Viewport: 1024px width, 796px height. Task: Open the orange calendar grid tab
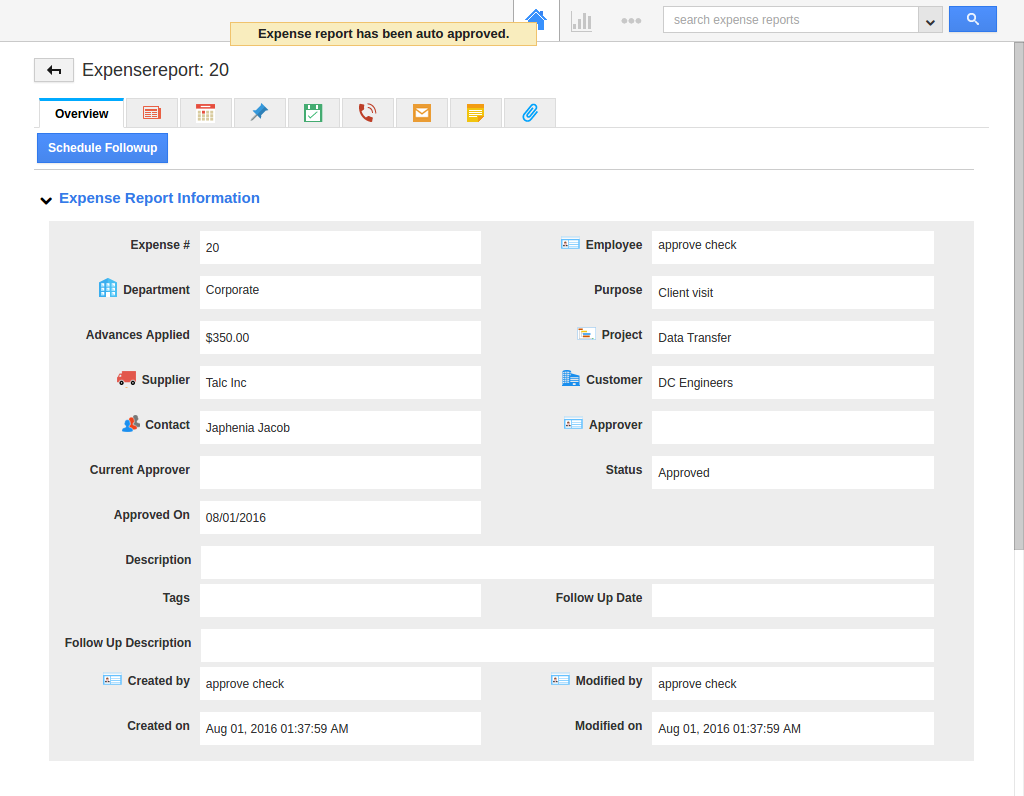coord(205,113)
